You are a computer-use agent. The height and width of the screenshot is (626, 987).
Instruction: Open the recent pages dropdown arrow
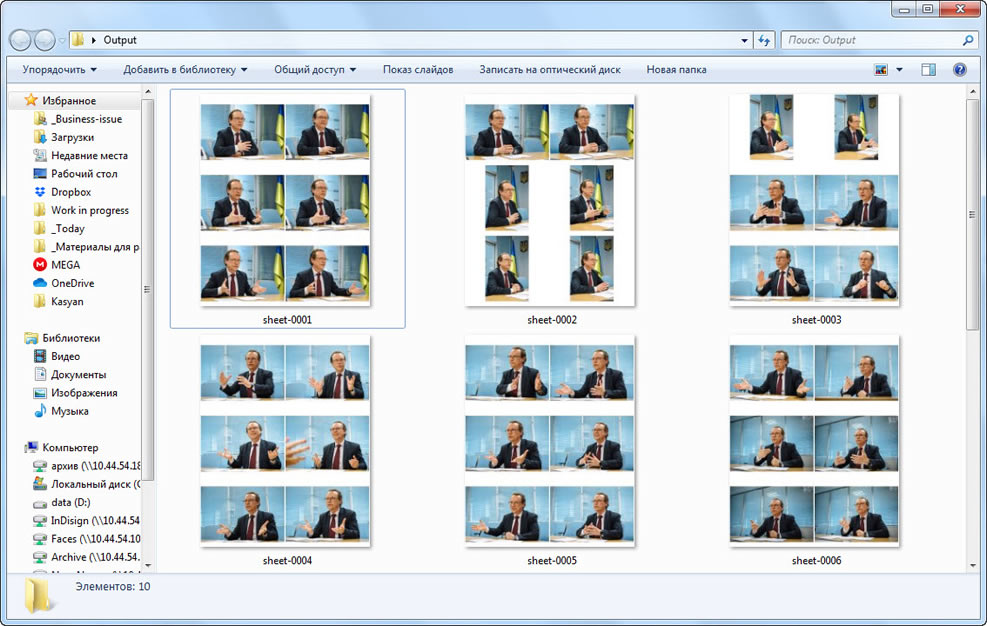point(62,40)
